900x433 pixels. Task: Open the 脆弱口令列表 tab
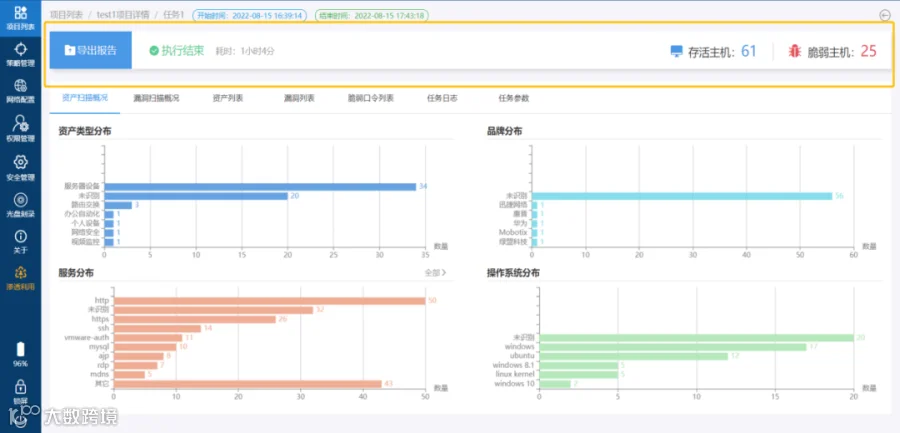(371, 98)
